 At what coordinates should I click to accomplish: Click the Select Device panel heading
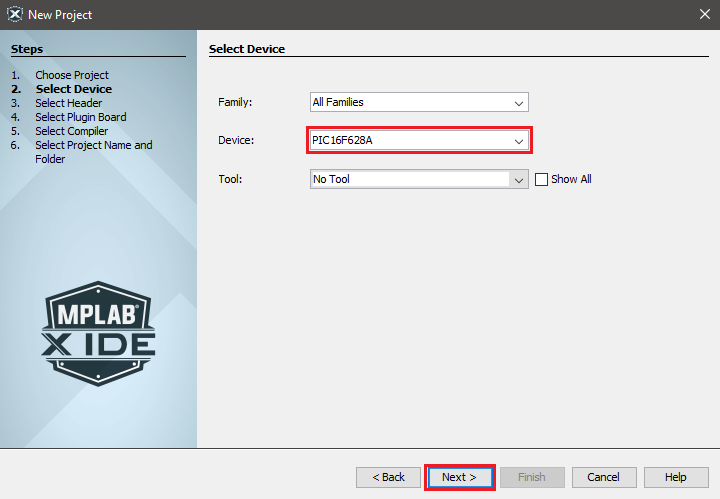(247, 49)
